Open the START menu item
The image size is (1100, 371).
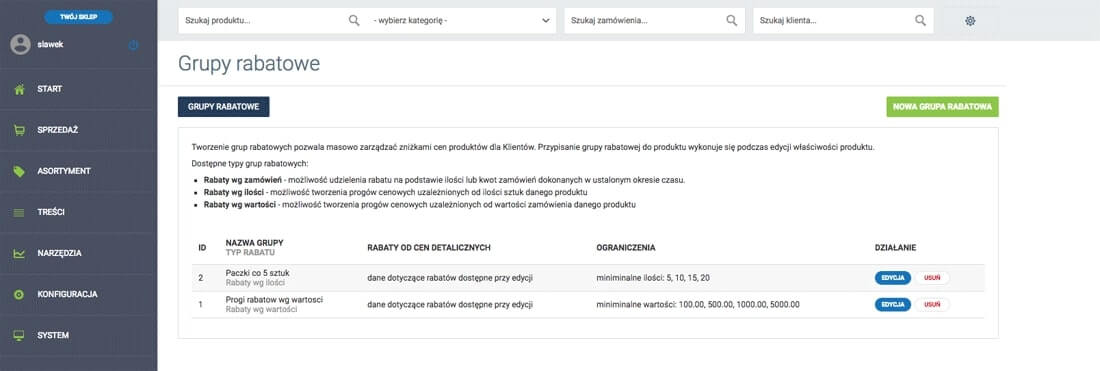click(79, 89)
